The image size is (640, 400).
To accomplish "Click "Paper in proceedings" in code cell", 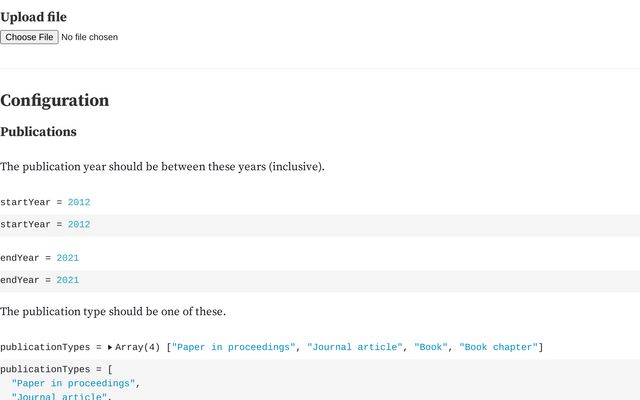I will [73, 383].
